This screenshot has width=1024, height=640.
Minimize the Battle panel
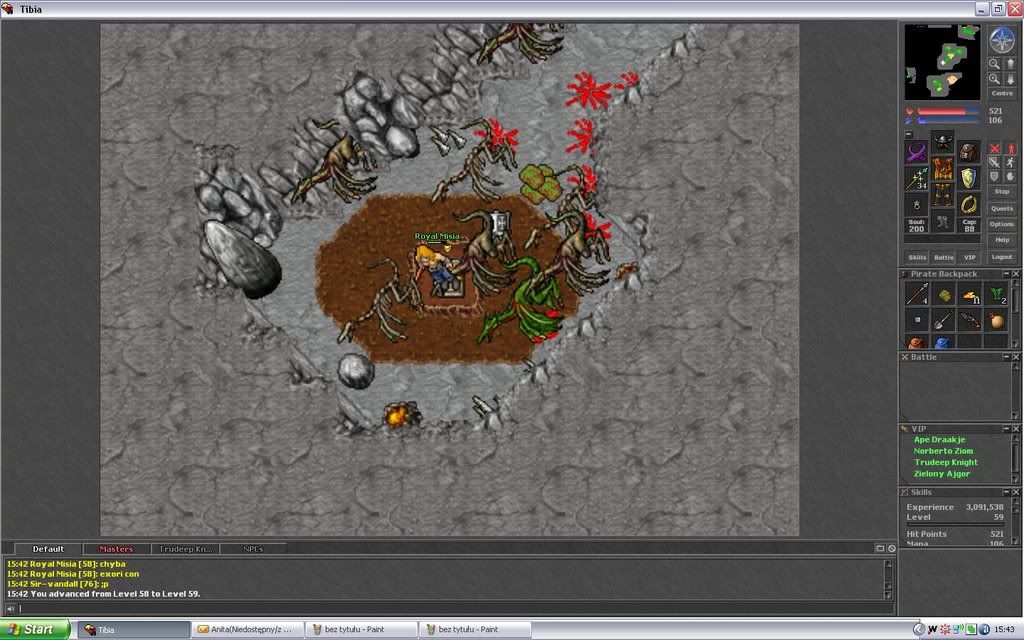tap(1006, 357)
